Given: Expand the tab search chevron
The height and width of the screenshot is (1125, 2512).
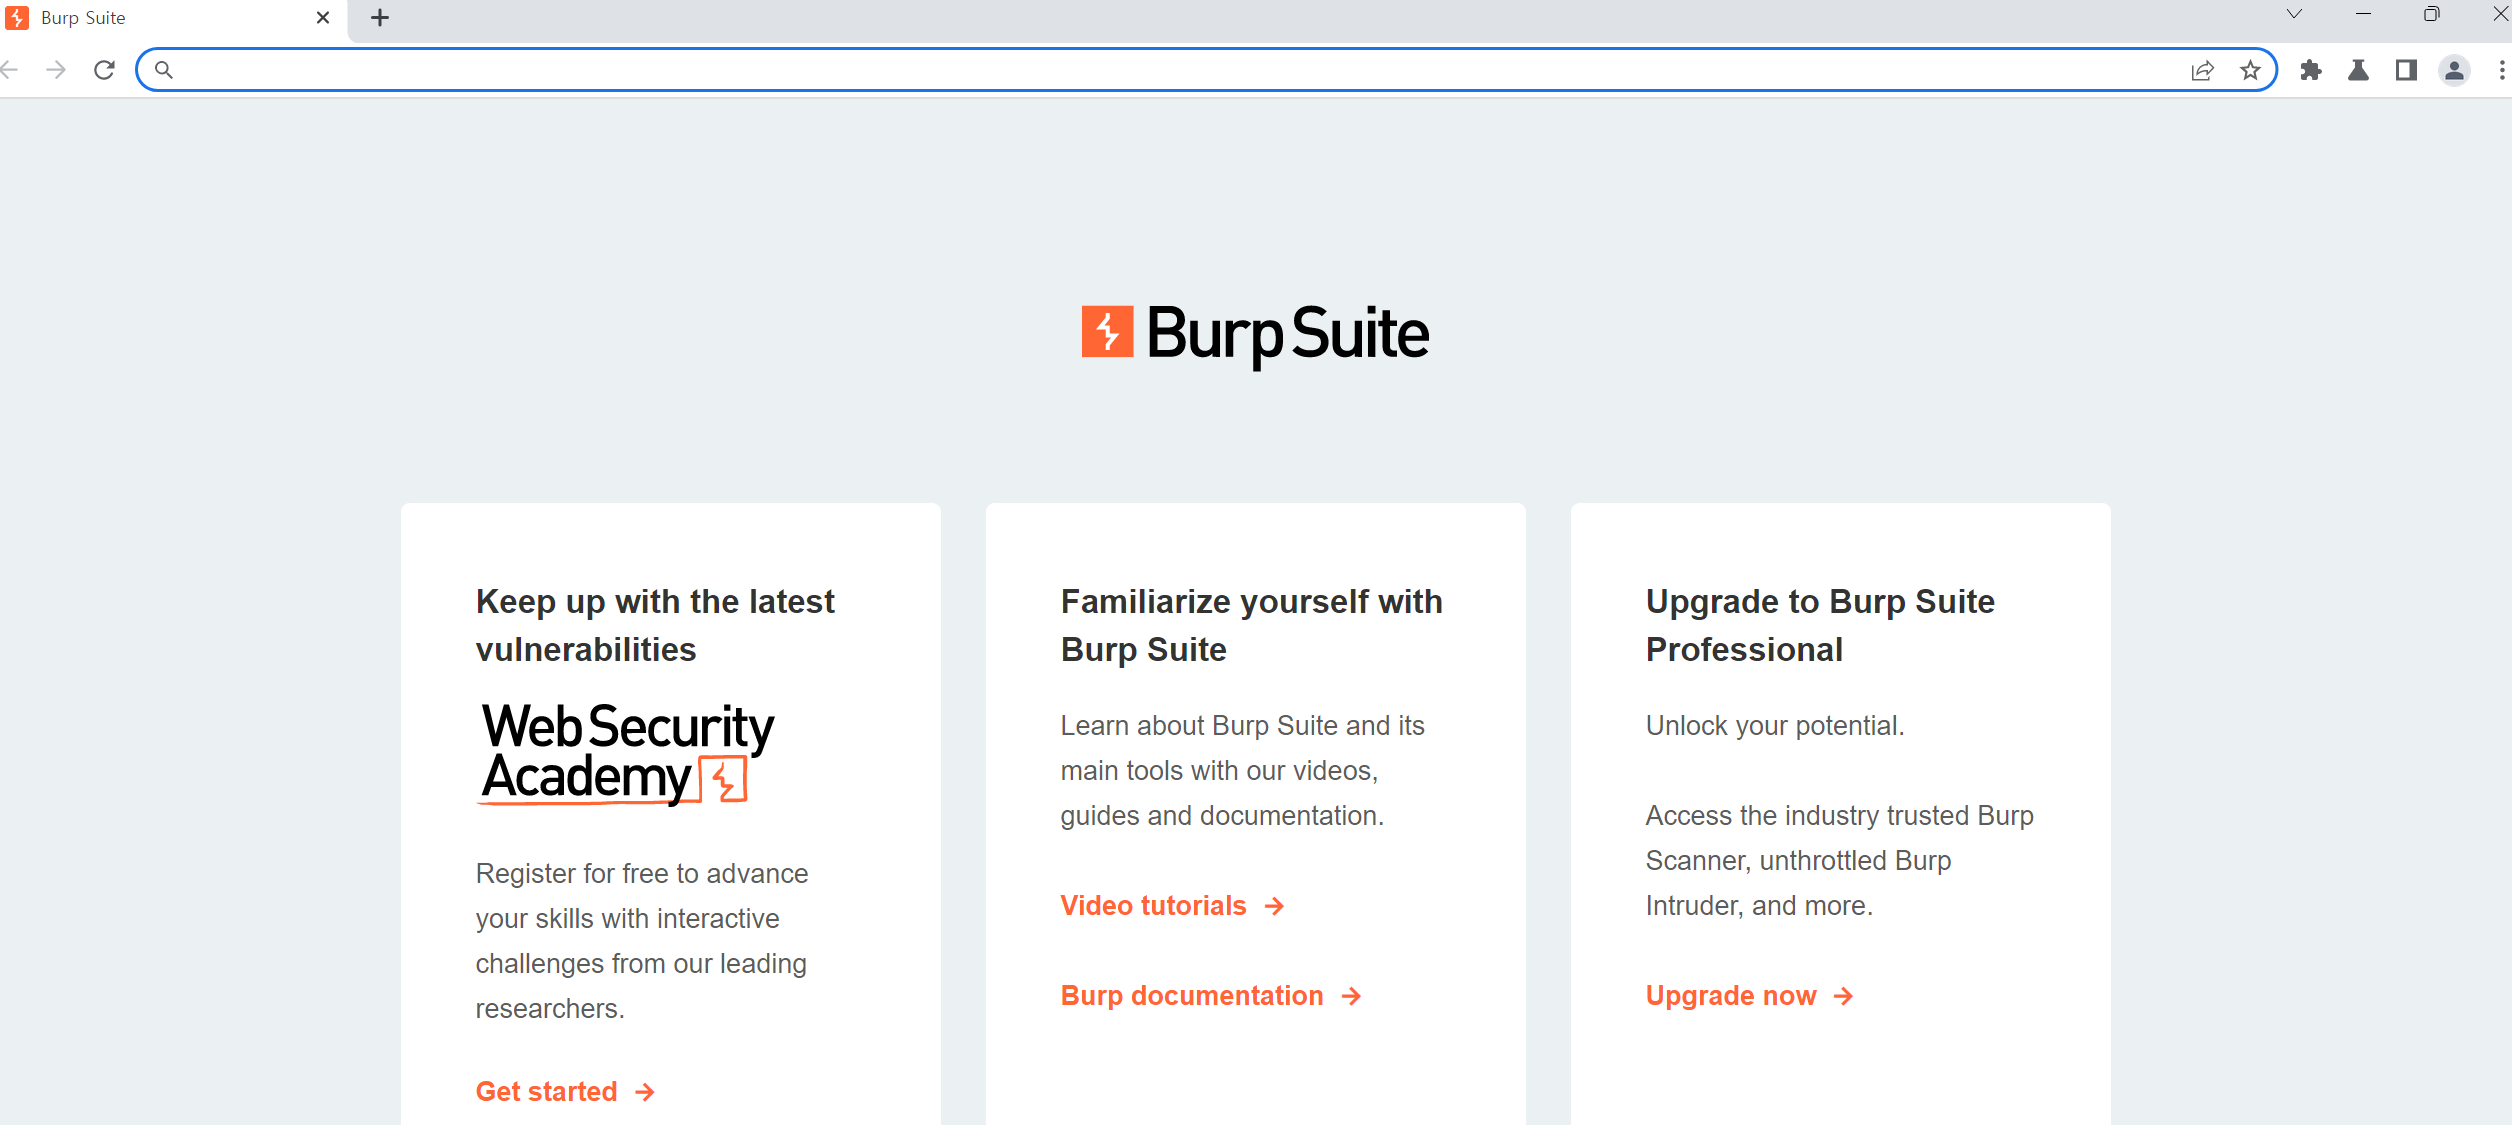Looking at the screenshot, I should pos(2294,14).
